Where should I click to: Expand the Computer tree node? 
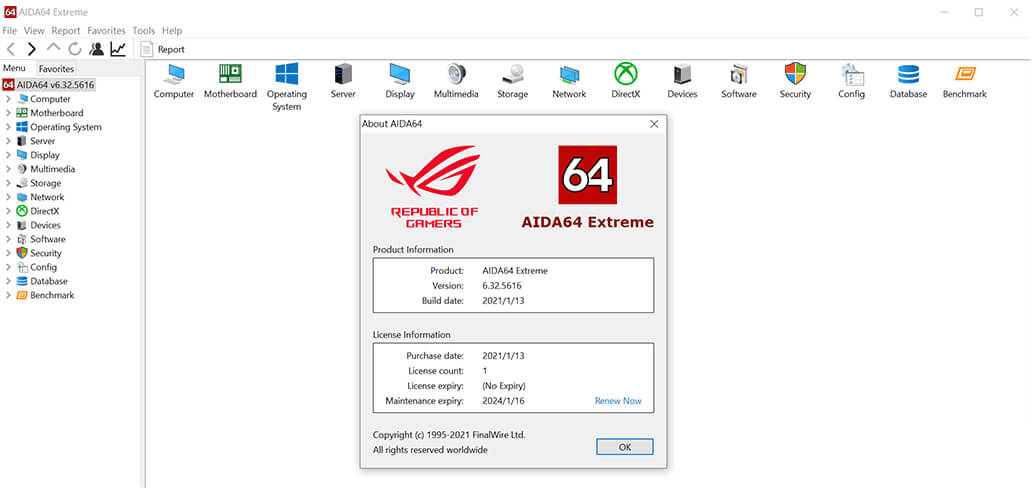9,99
